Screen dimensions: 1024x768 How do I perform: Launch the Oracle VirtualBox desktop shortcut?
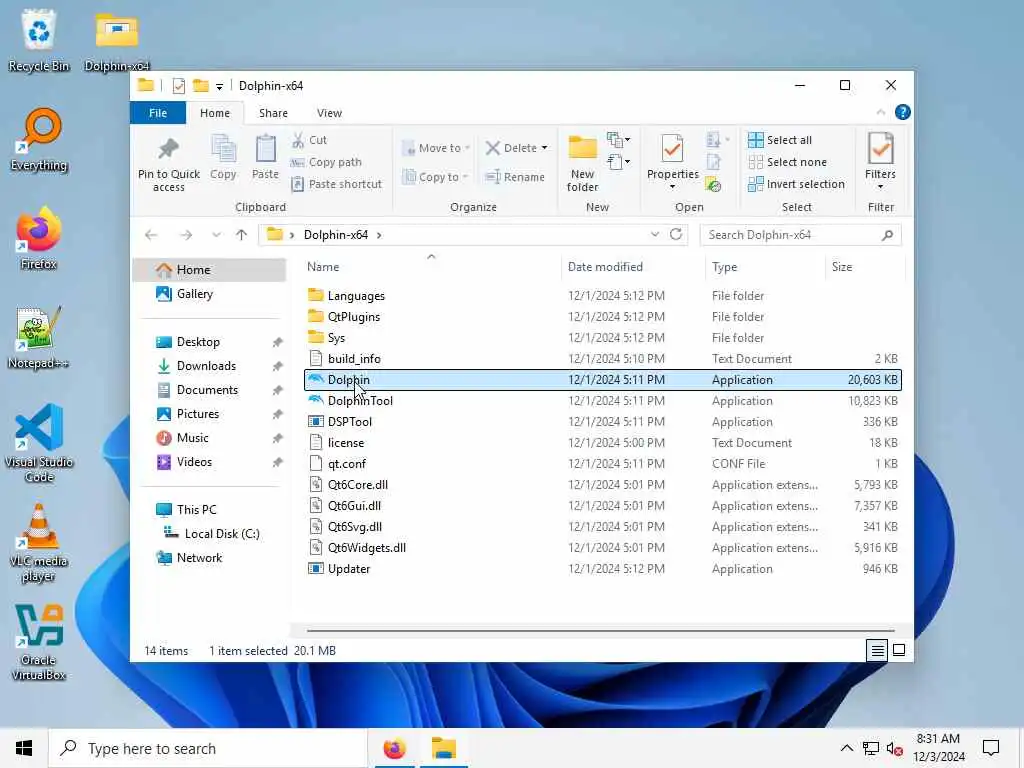(x=39, y=642)
